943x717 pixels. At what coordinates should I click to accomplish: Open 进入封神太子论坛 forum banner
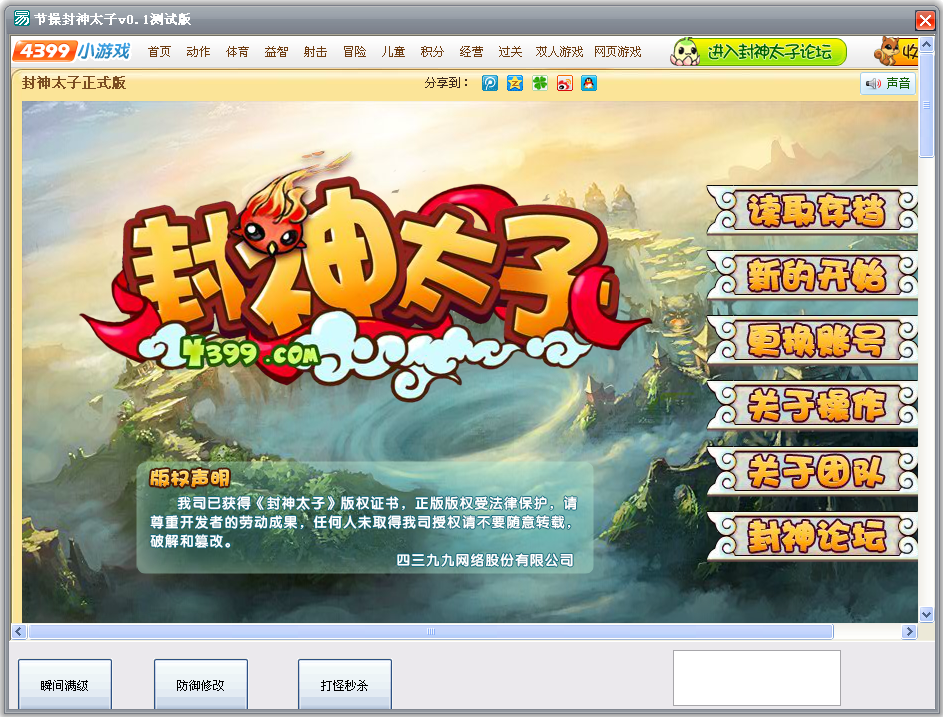point(758,52)
